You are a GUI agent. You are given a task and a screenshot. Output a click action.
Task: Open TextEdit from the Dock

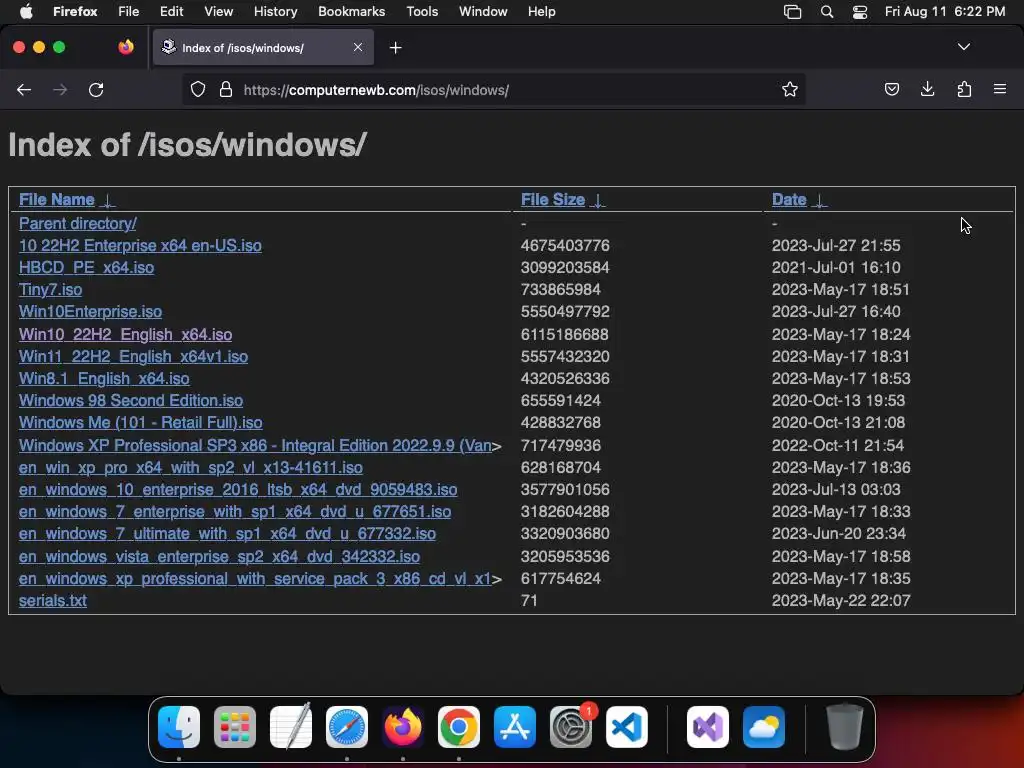(291, 726)
